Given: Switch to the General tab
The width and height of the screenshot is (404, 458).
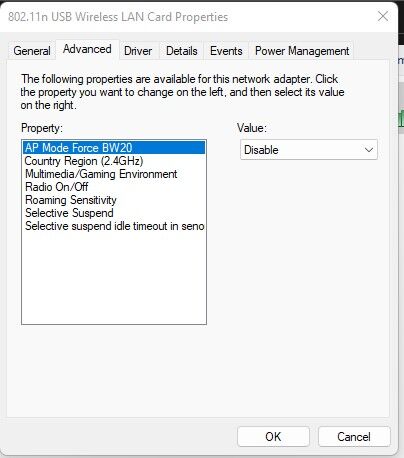Looking at the screenshot, I should 32,51.
